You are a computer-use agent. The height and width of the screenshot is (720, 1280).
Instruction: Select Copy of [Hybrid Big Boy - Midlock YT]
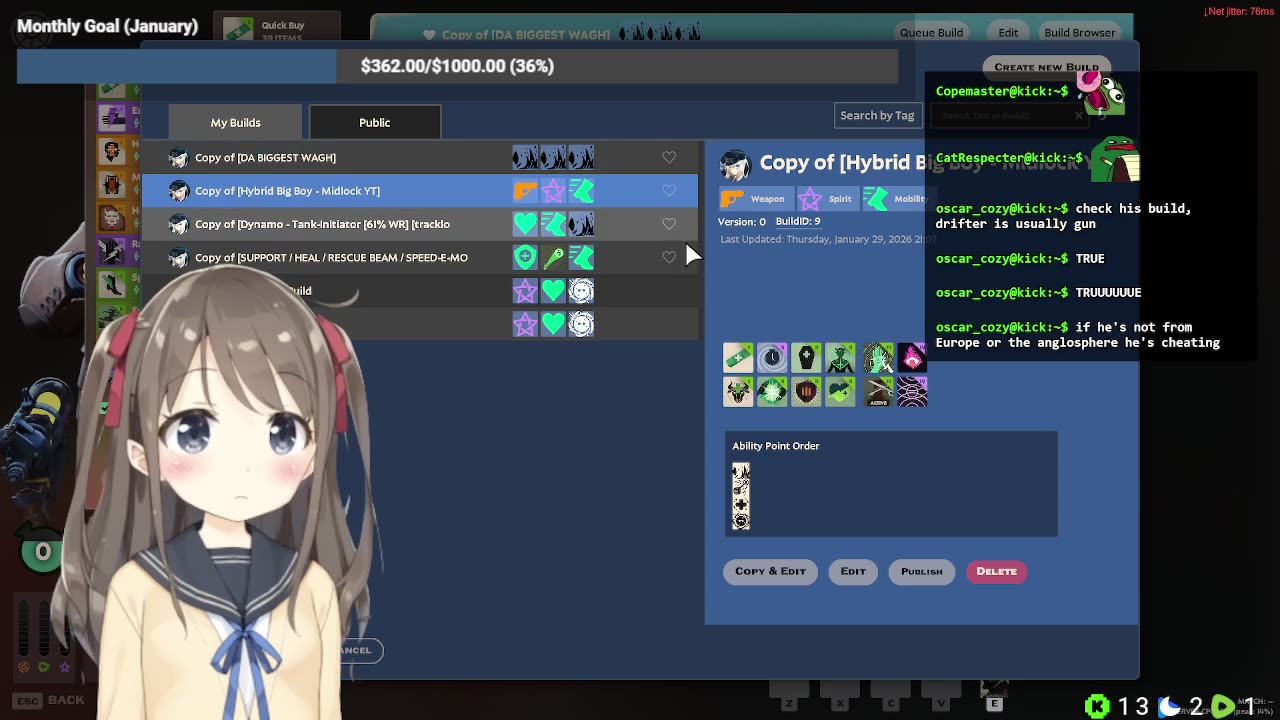click(x=420, y=190)
